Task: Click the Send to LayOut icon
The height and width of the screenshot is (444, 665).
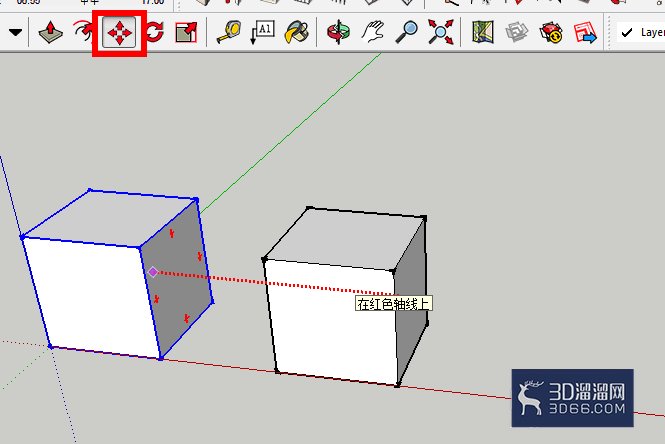Action: 585,32
